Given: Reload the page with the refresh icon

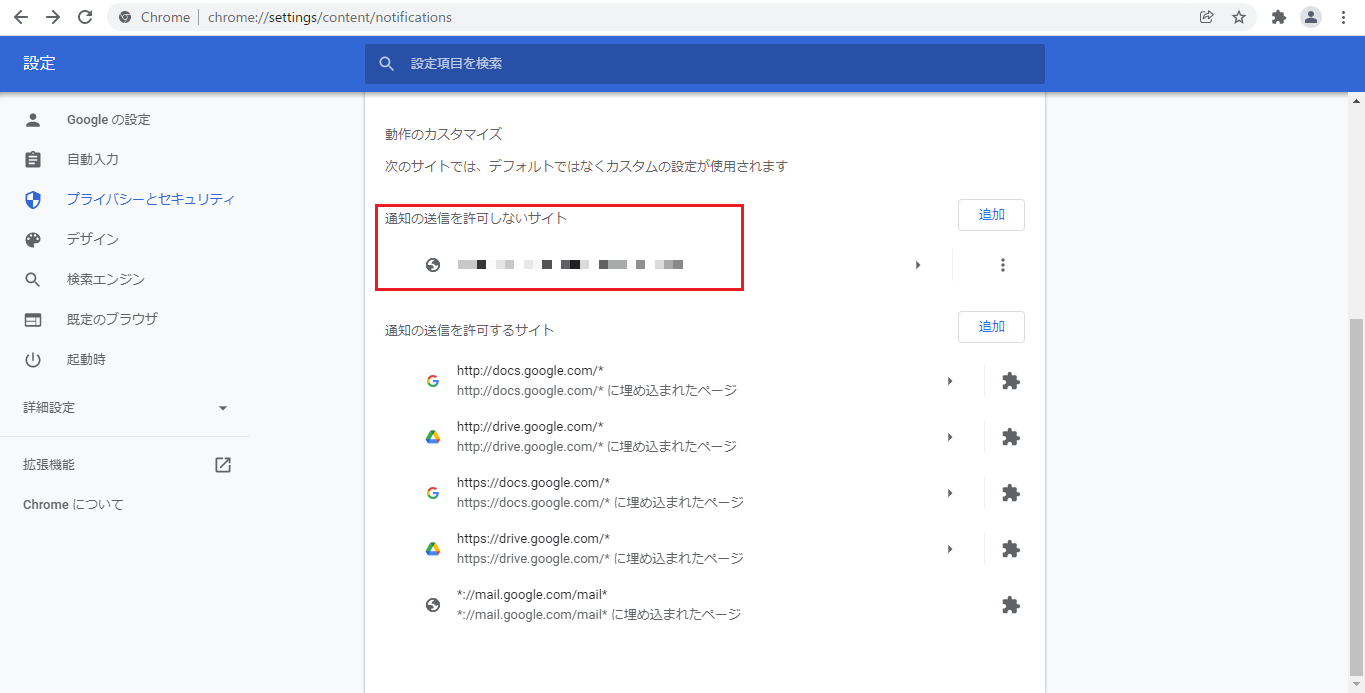Looking at the screenshot, I should (x=85, y=17).
